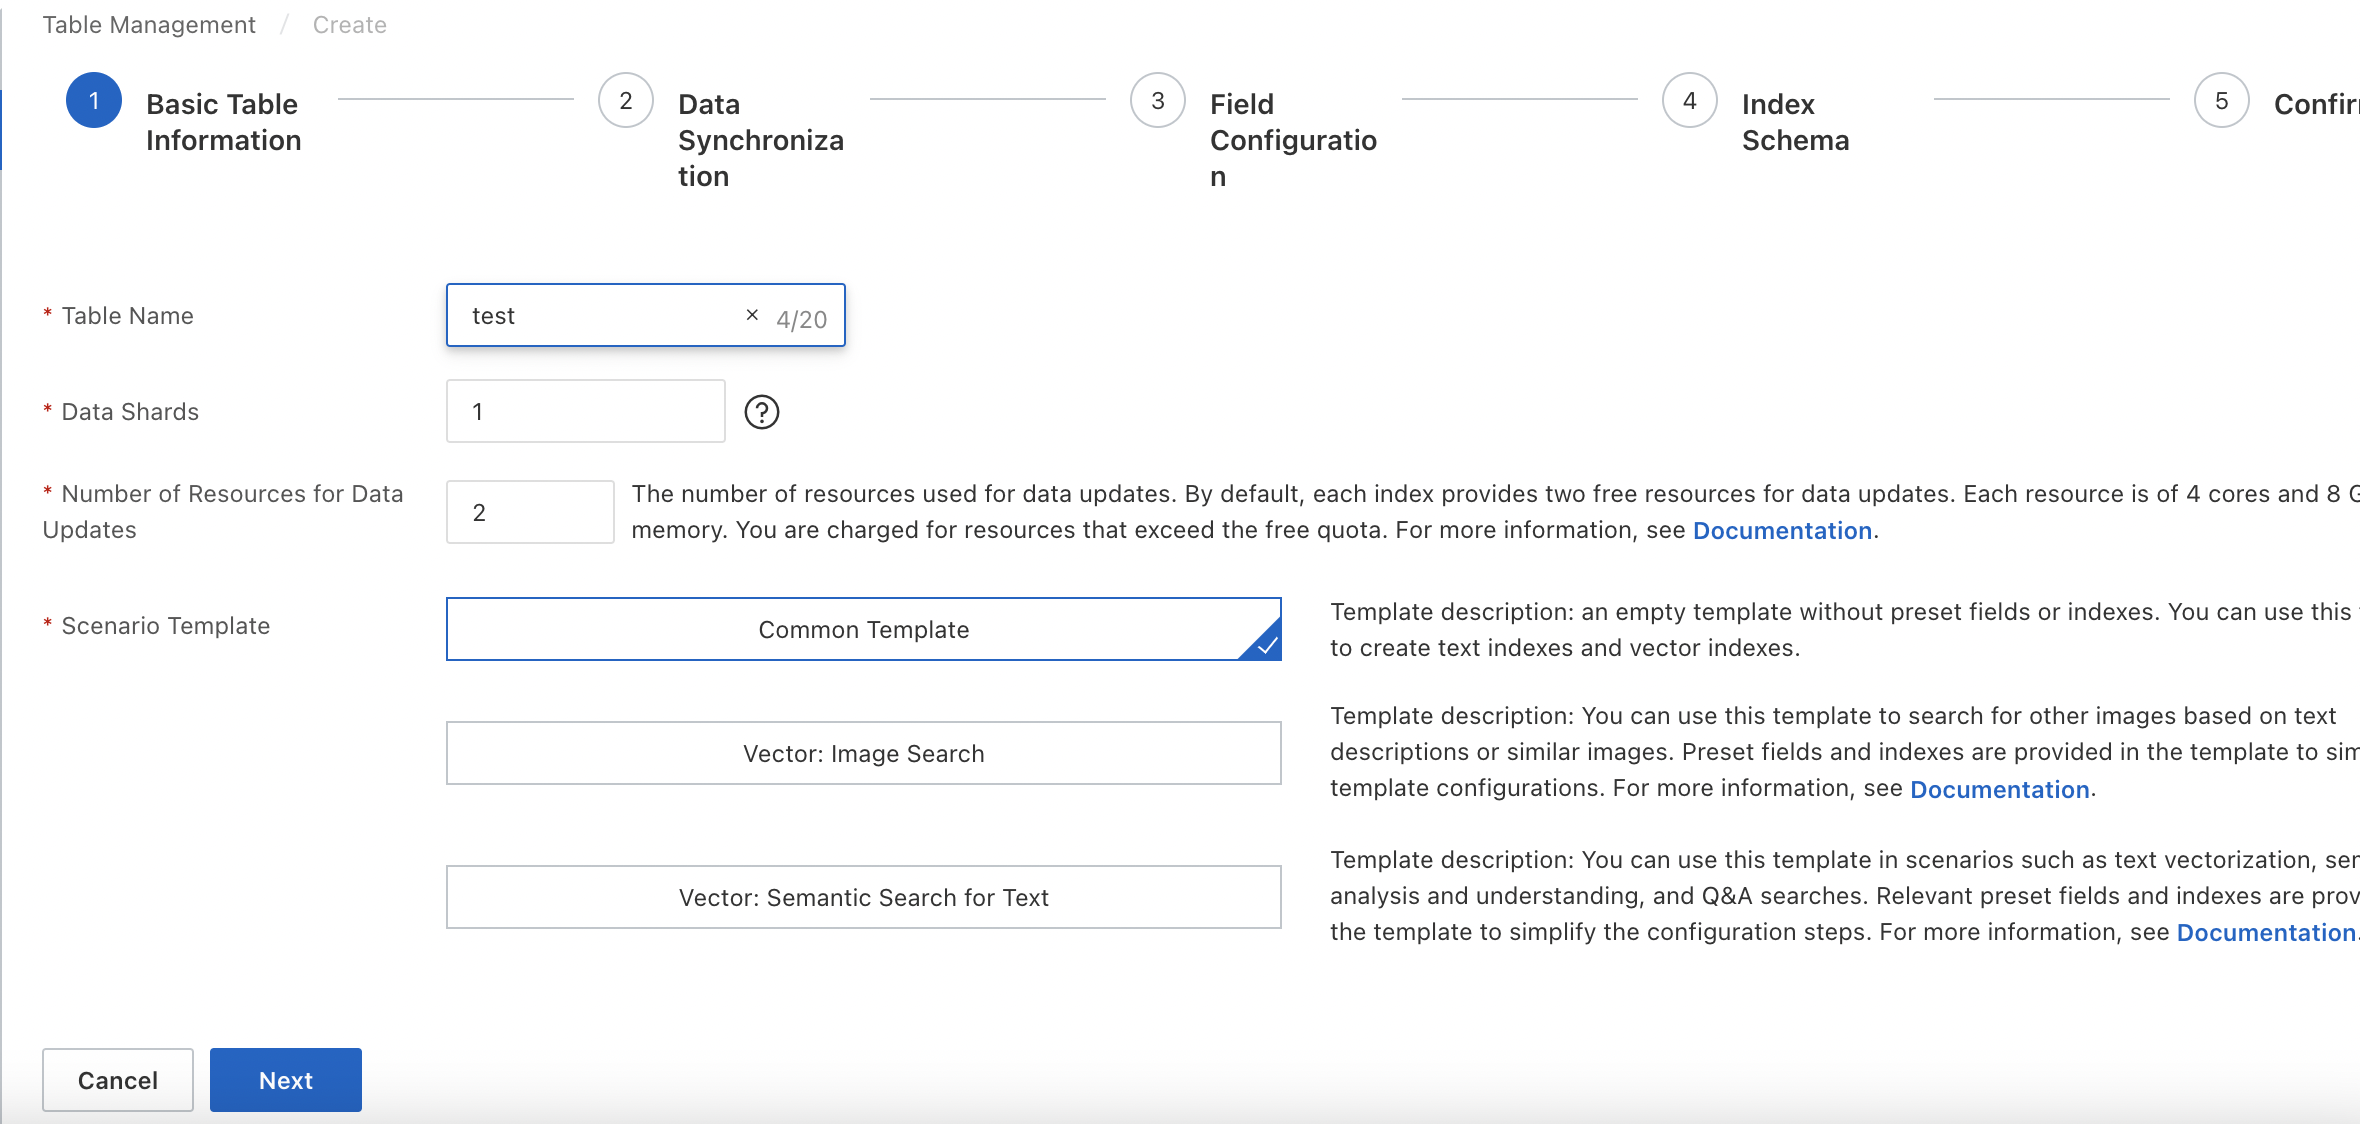Open Documentation link for Image Search template
This screenshot has height=1124, width=2360.
tap(1999, 789)
